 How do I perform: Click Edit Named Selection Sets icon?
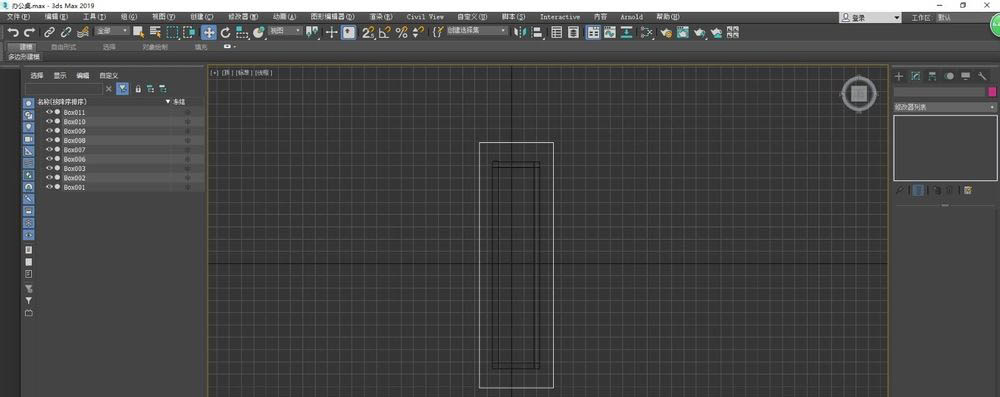click(x=438, y=32)
